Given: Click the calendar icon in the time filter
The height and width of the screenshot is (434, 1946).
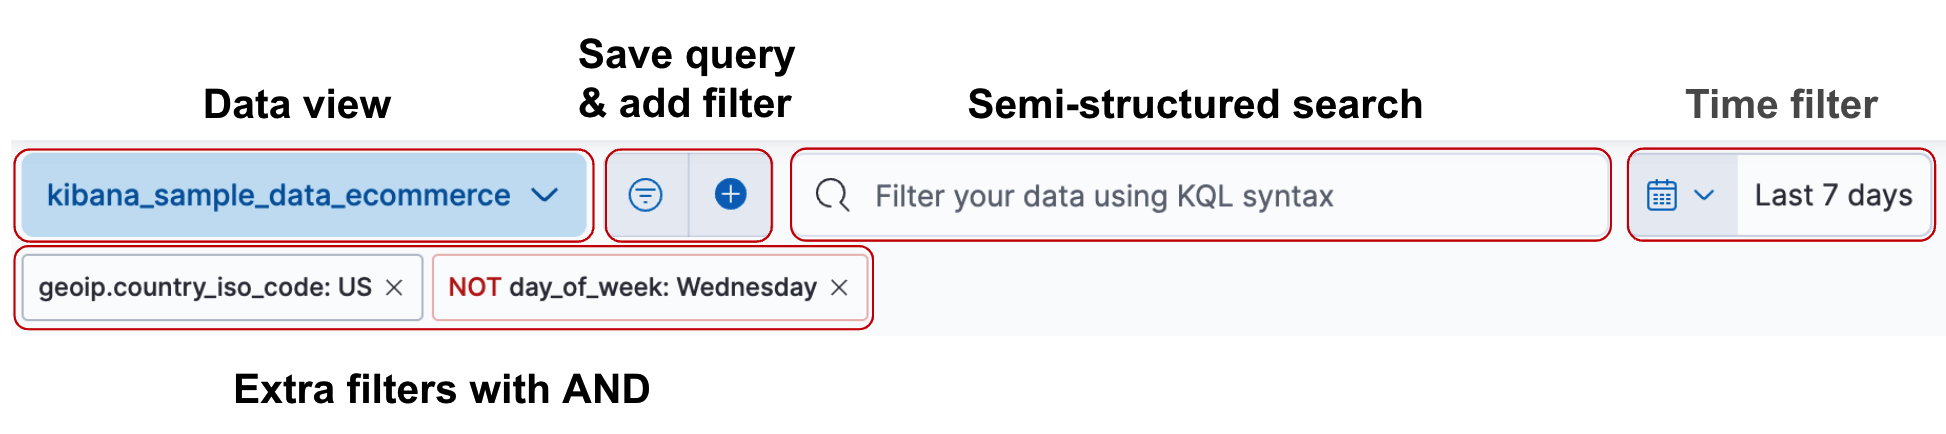Looking at the screenshot, I should [x=1662, y=195].
